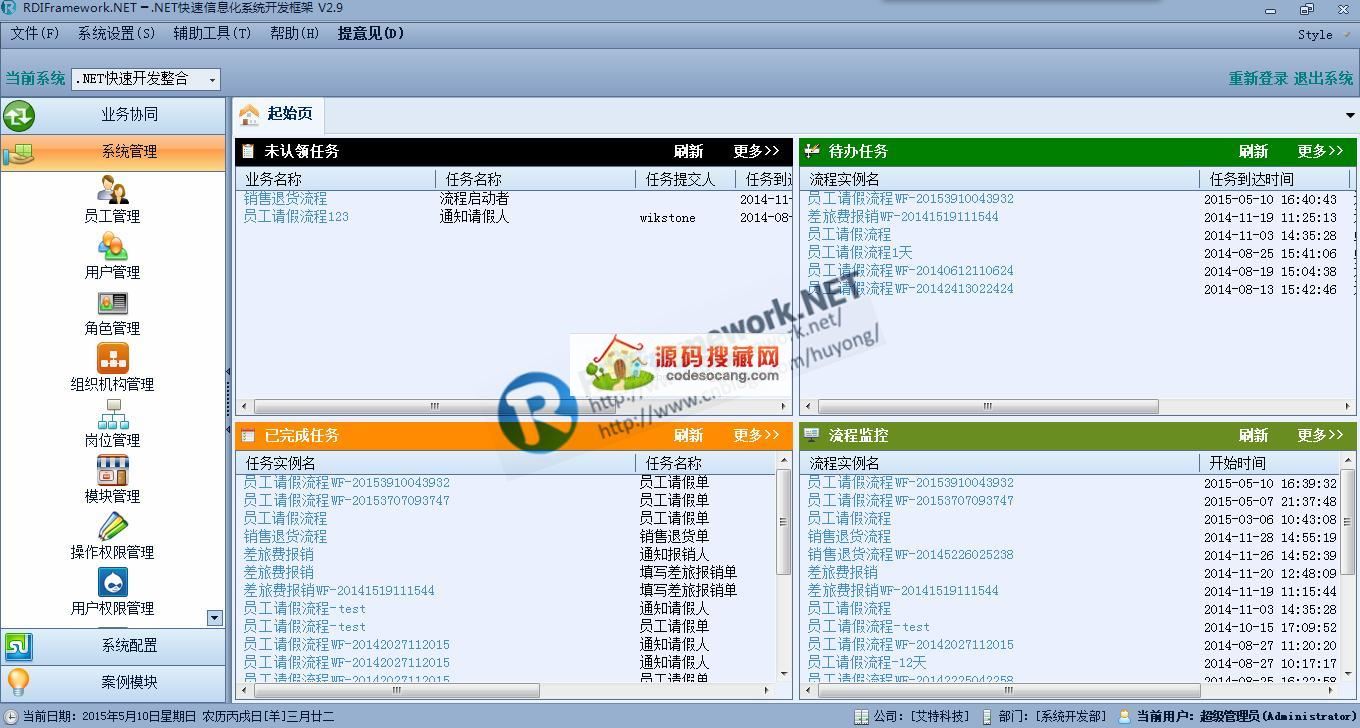The width and height of the screenshot is (1360, 728).
Task: Click 刷新 in the 待办任务 panel
Action: 1253,152
